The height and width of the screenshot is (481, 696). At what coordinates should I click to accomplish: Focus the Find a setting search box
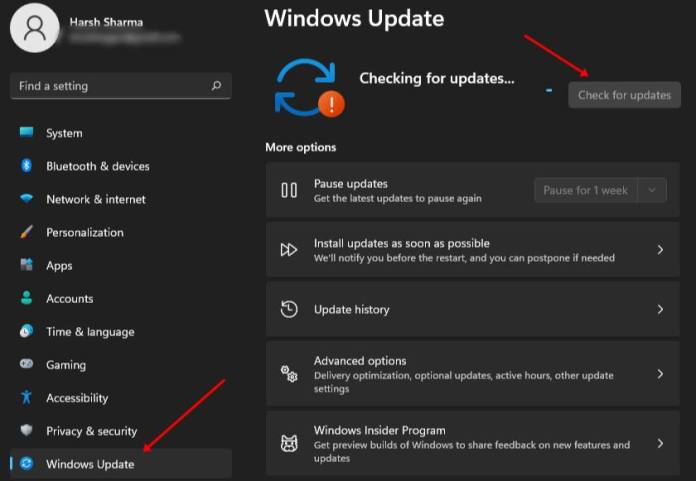(x=120, y=86)
